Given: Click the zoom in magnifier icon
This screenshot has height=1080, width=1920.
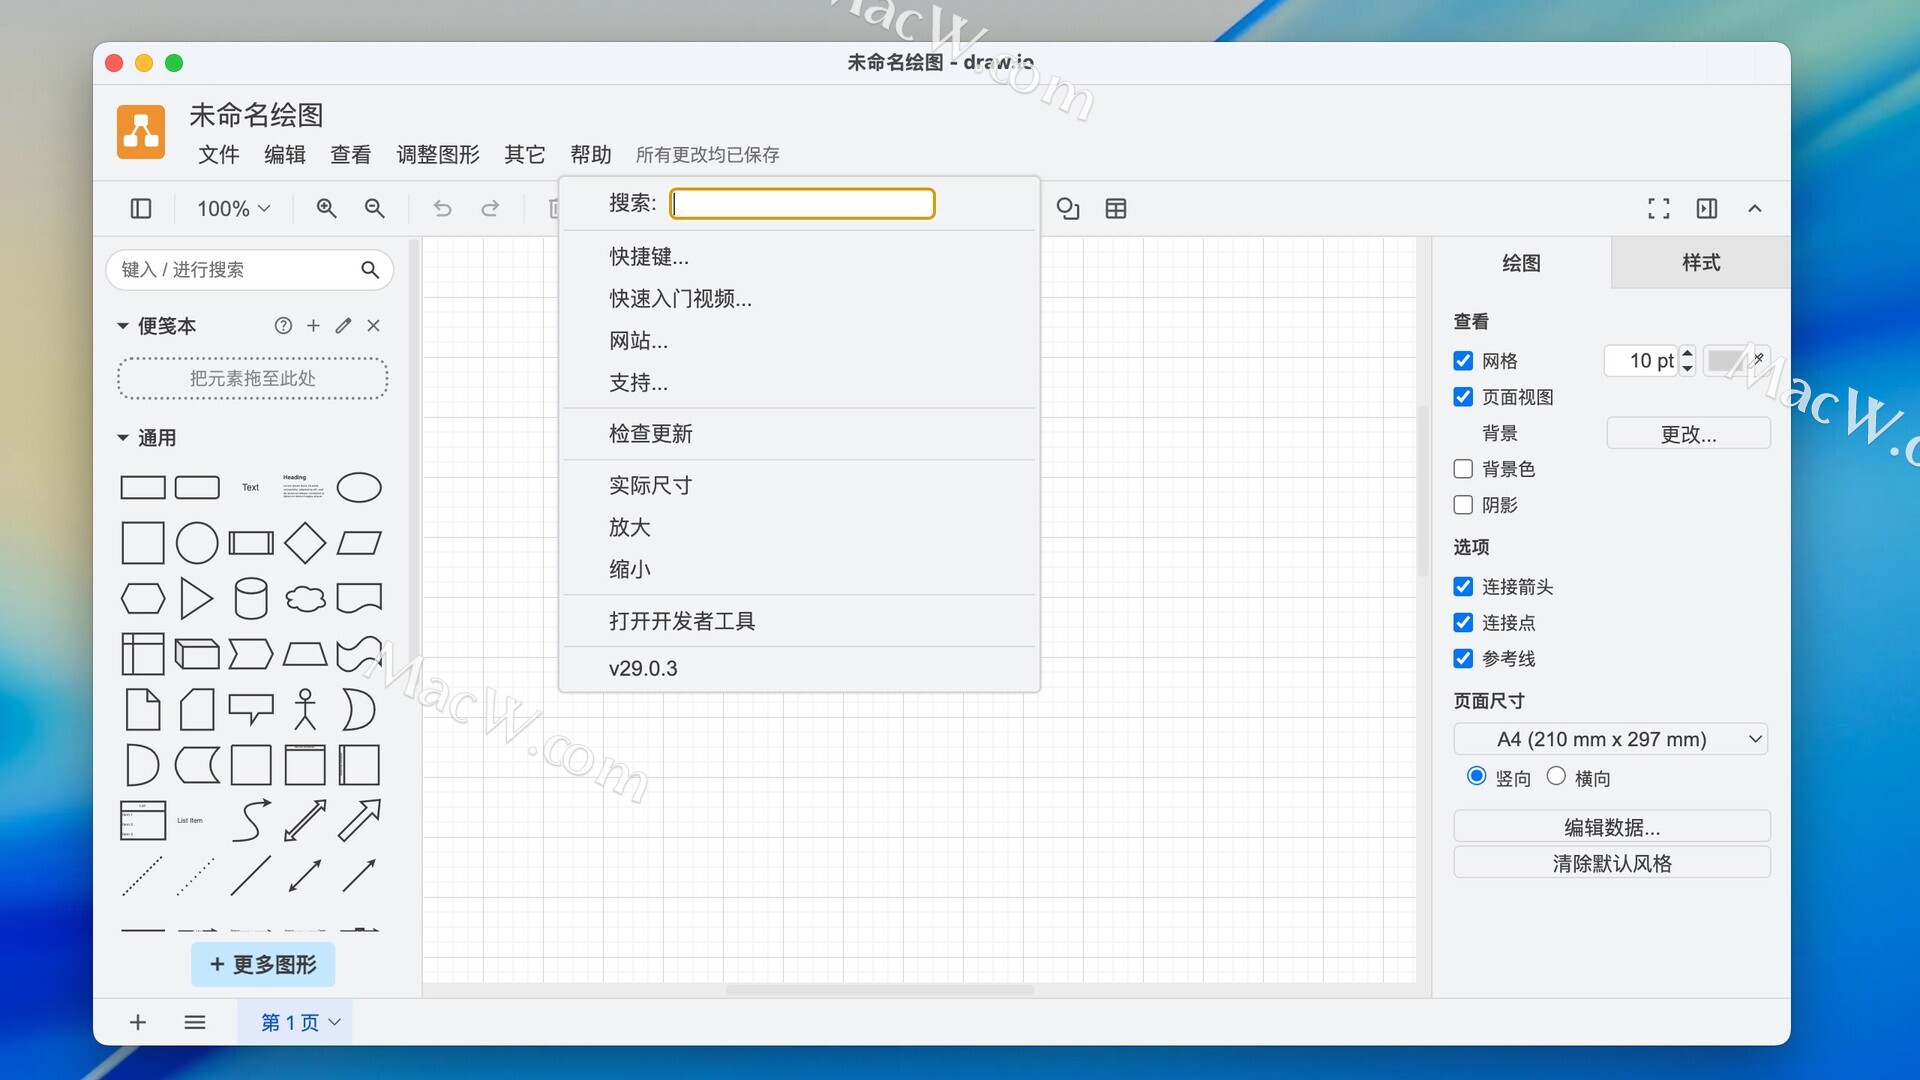Looking at the screenshot, I should tap(326, 208).
